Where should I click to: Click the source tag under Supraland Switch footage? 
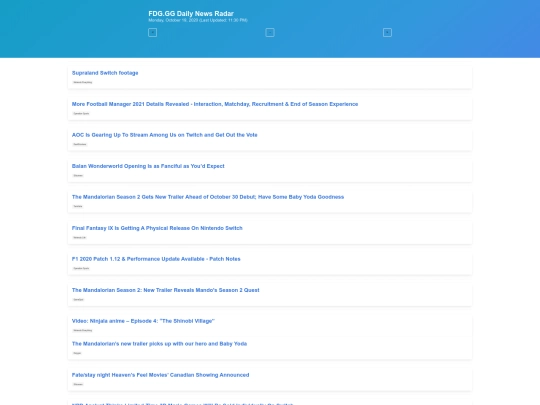83,82
